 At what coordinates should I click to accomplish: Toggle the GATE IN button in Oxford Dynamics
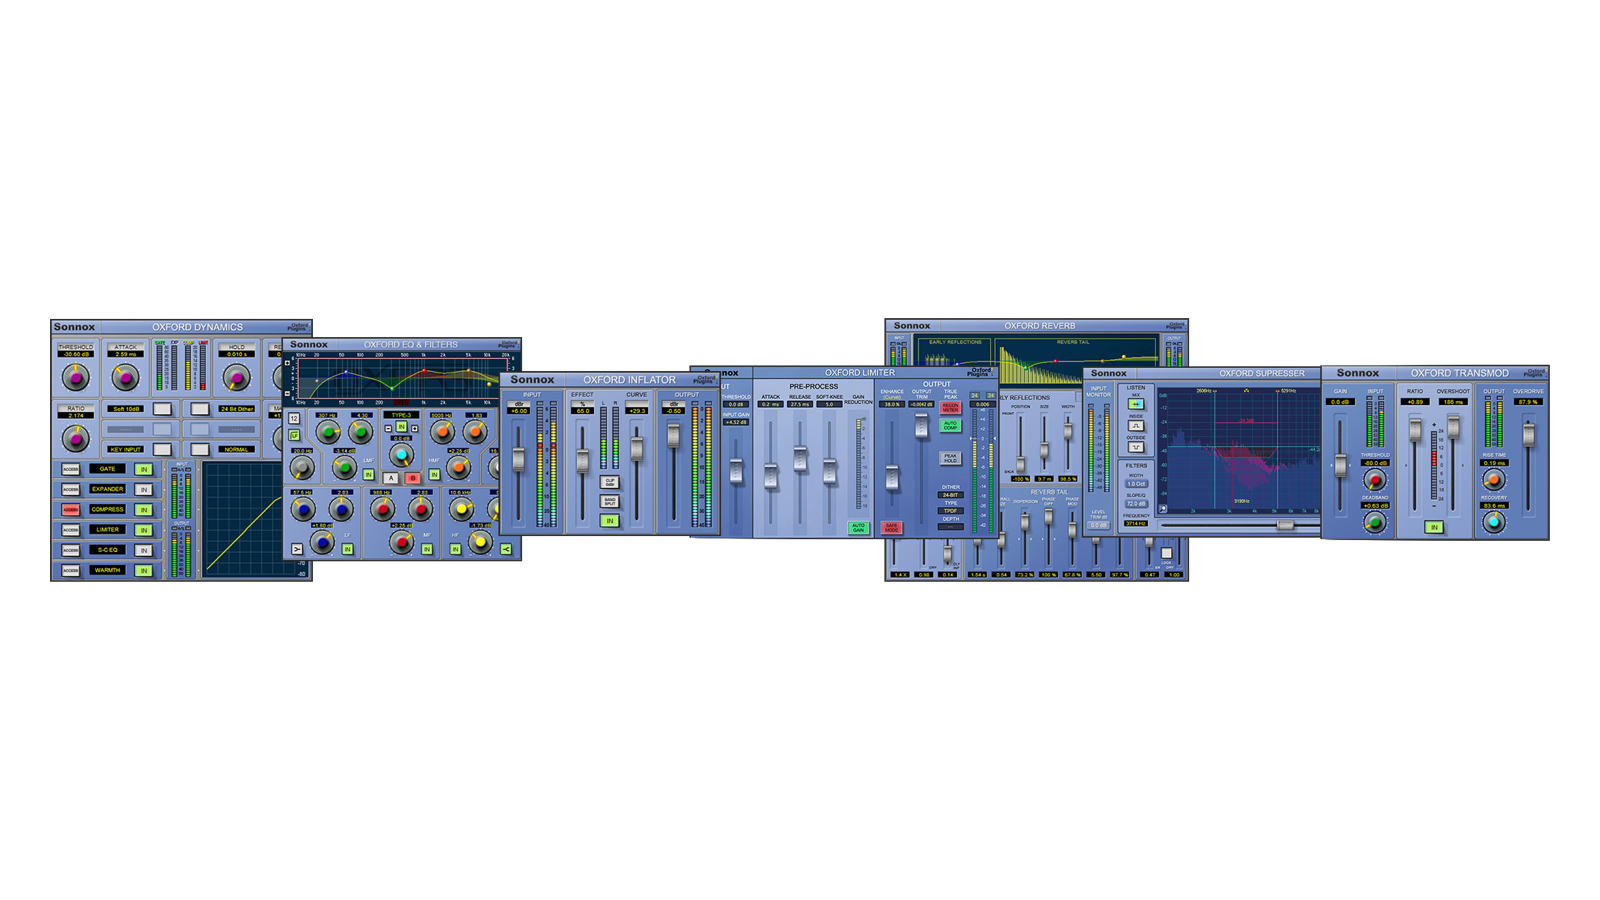point(143,469)
